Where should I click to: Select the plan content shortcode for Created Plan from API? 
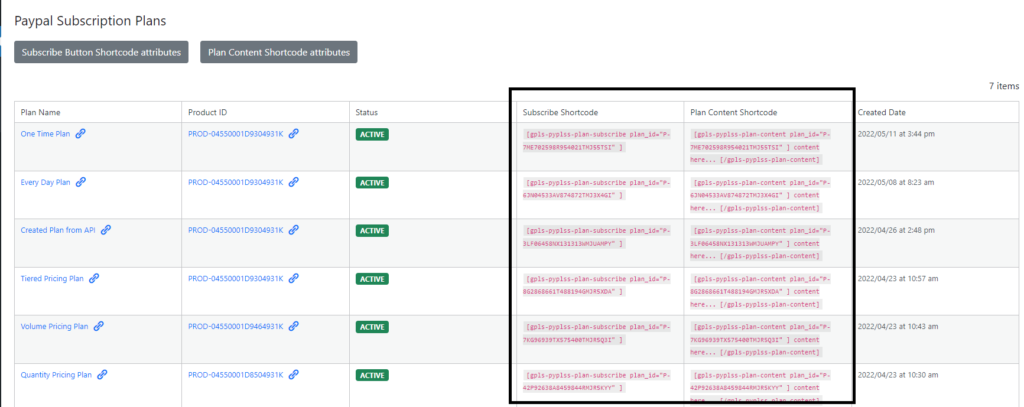[761, 244]
